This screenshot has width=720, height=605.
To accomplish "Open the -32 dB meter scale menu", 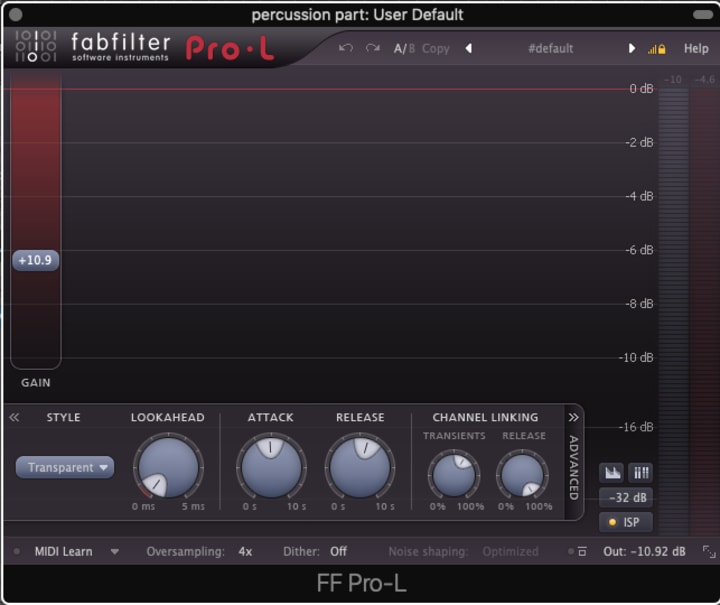I will pyautogui.click(x=626, y=497).
